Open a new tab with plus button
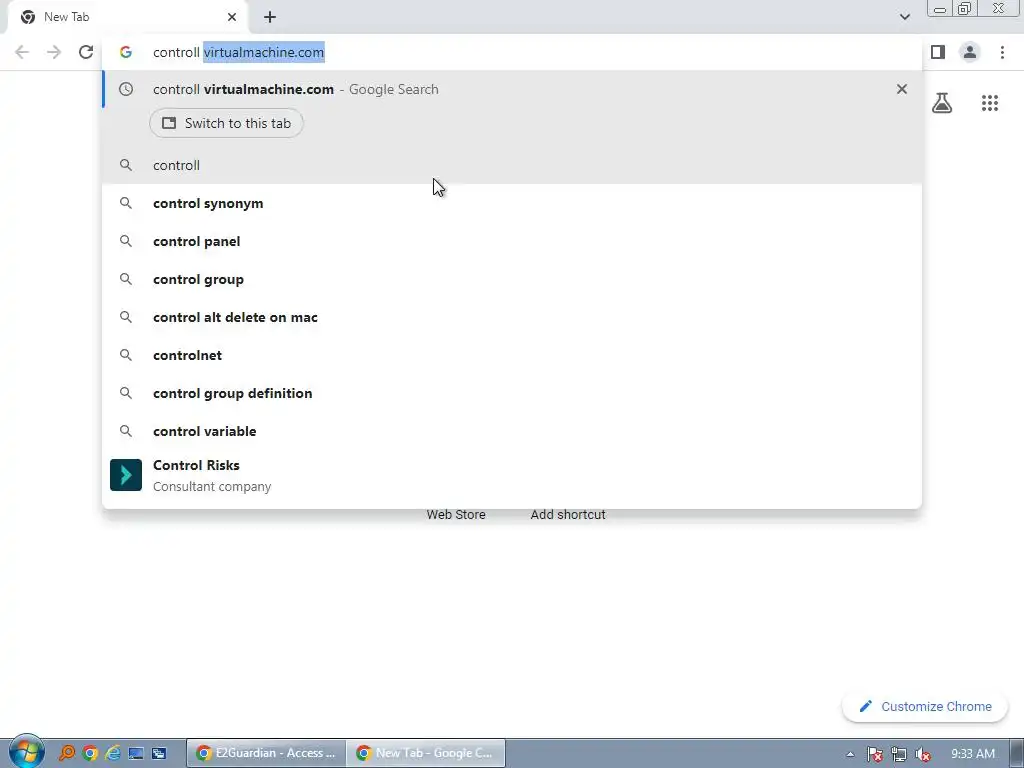Viewport: 1024px width, 768px height. coord(270,18)
